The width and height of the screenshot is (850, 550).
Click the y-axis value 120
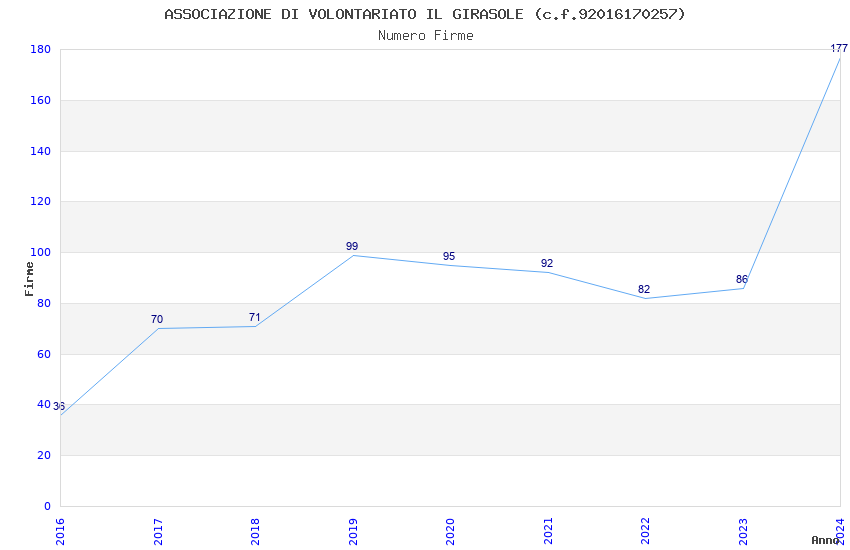41,201
